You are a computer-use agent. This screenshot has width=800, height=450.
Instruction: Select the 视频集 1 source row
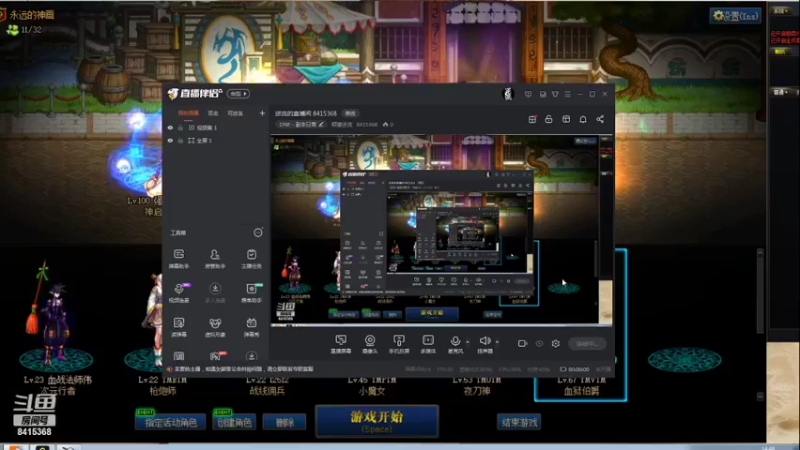[216, 128]
